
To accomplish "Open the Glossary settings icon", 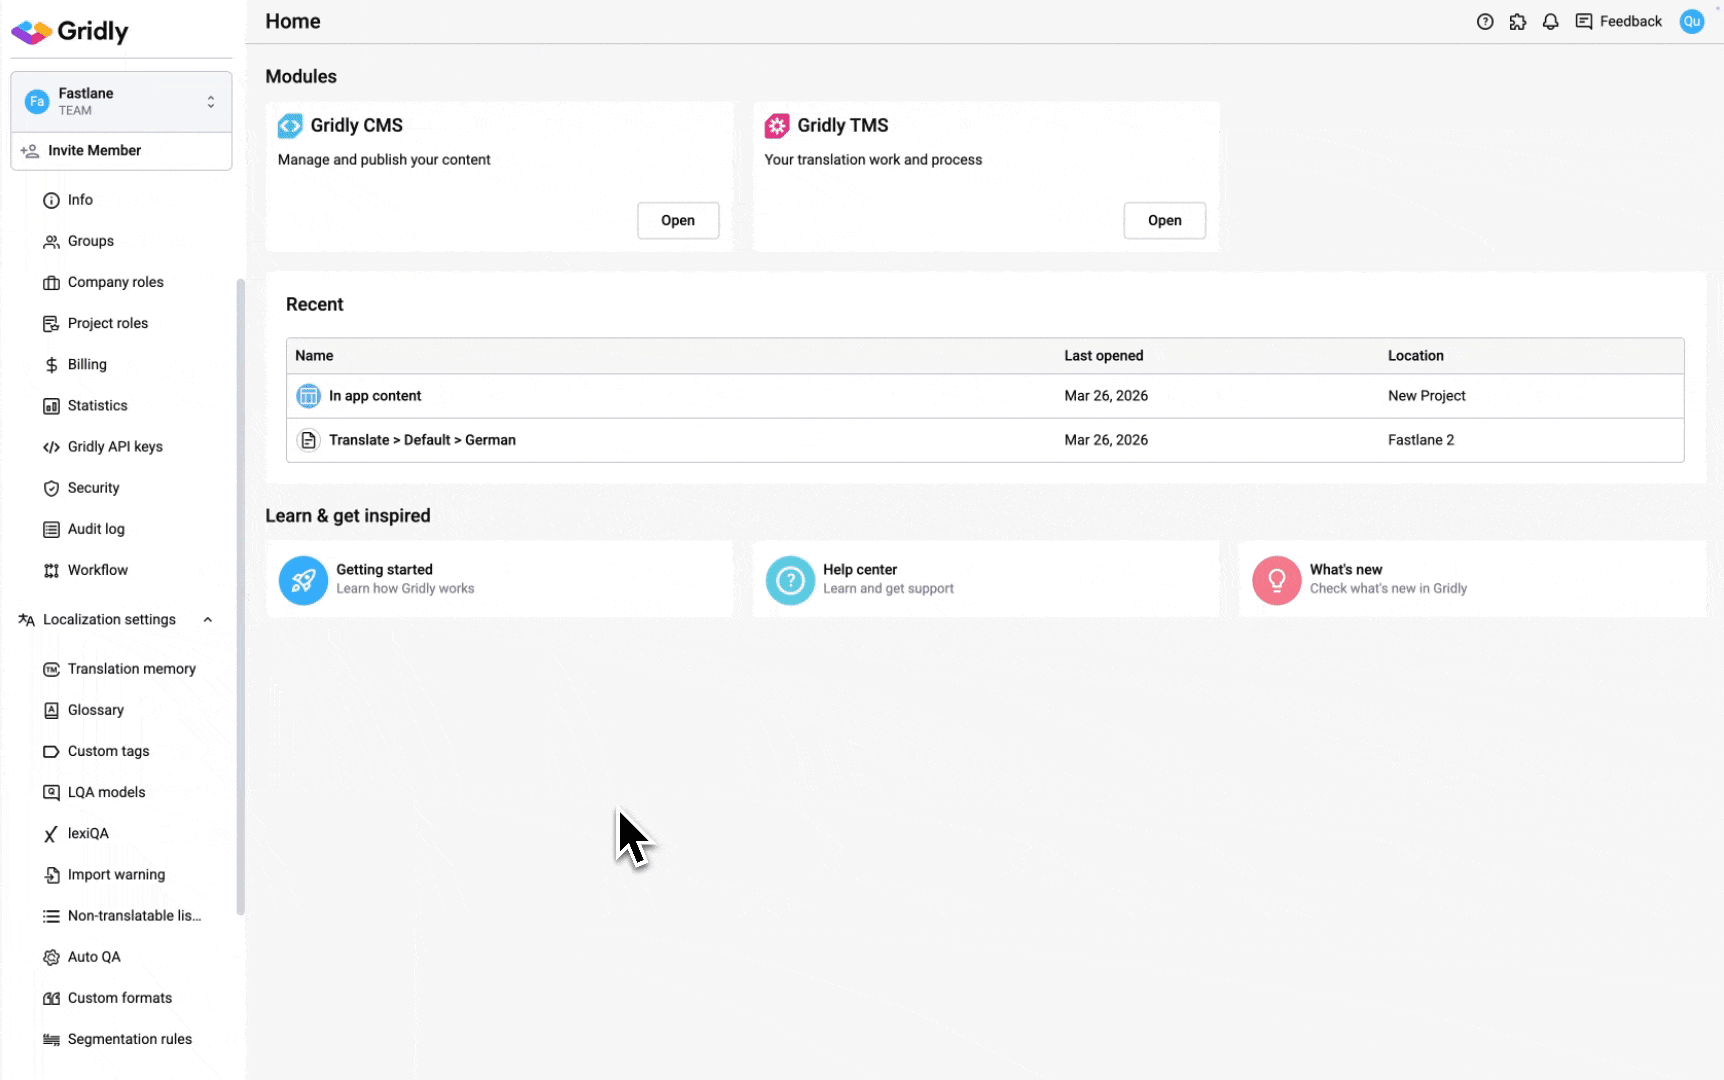I will 51,710.
